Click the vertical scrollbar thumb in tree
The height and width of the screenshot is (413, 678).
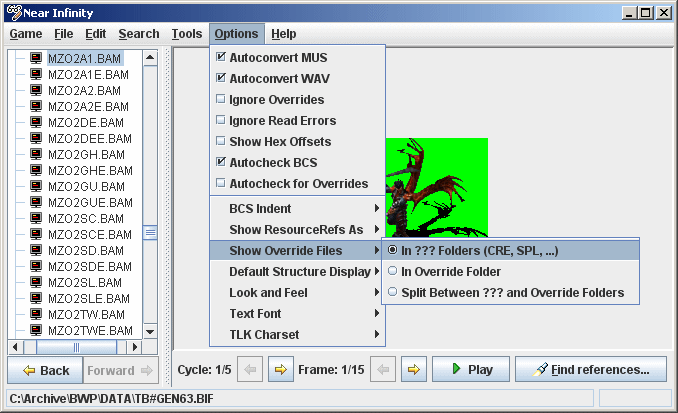coord(150,233)
